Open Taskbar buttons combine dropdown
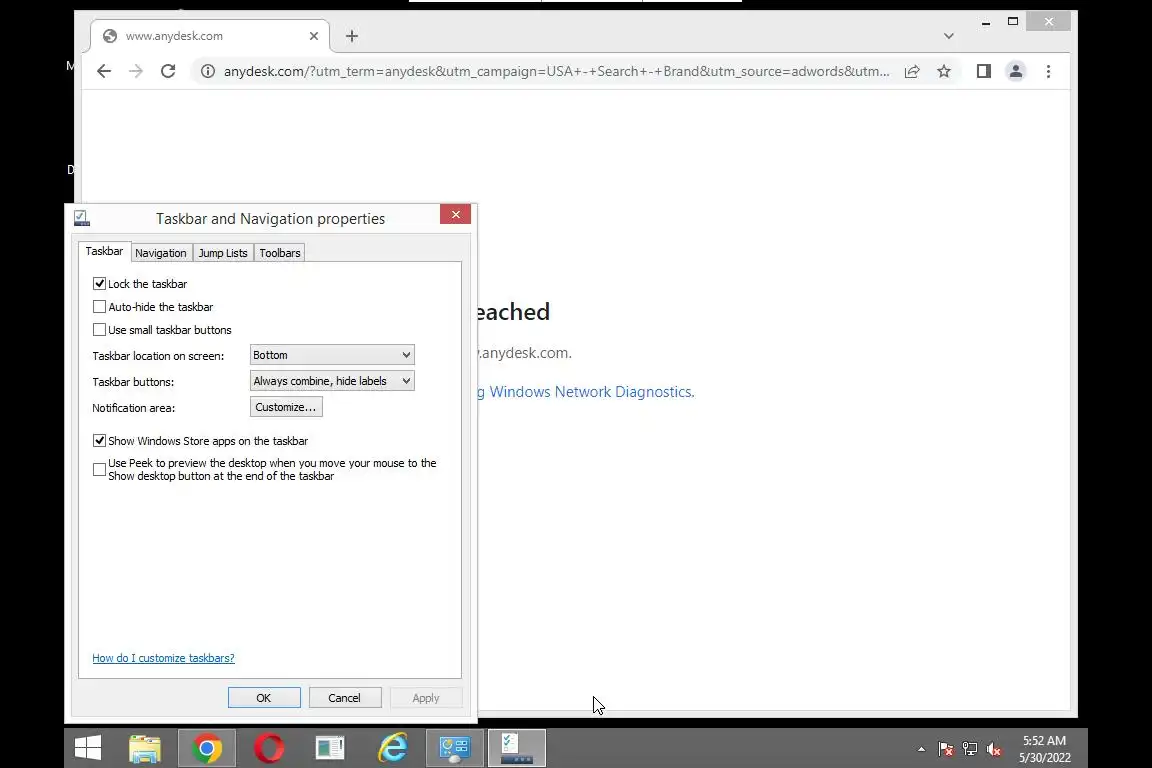The image size is (1152, 768). [x=332, y=381]
